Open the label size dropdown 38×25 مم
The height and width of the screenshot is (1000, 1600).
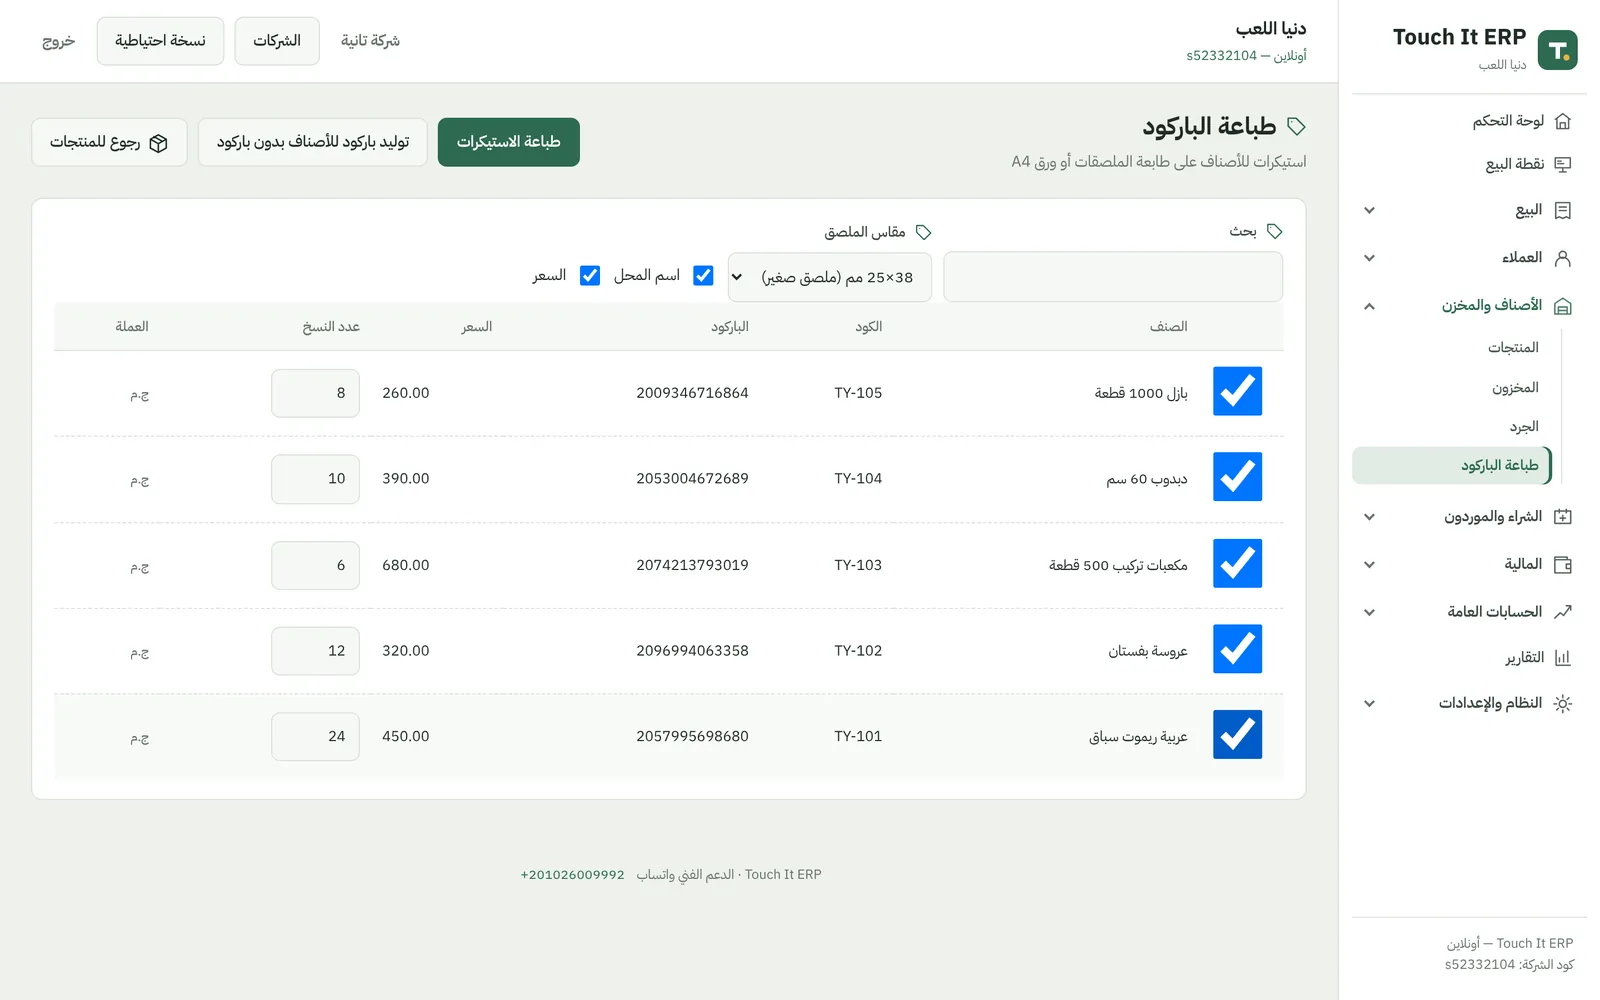[x=830, y=277]
